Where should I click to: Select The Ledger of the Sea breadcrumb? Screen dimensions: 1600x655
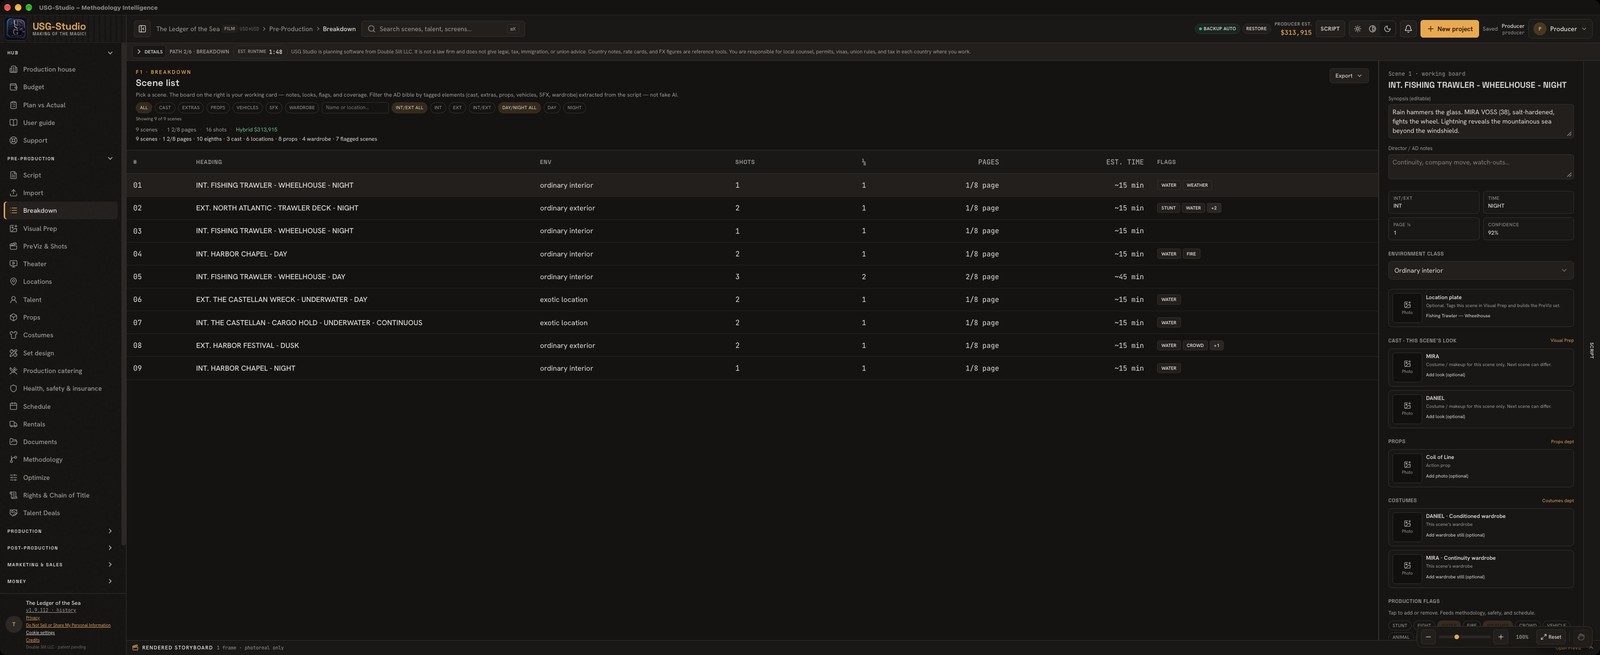coord(187,29)
